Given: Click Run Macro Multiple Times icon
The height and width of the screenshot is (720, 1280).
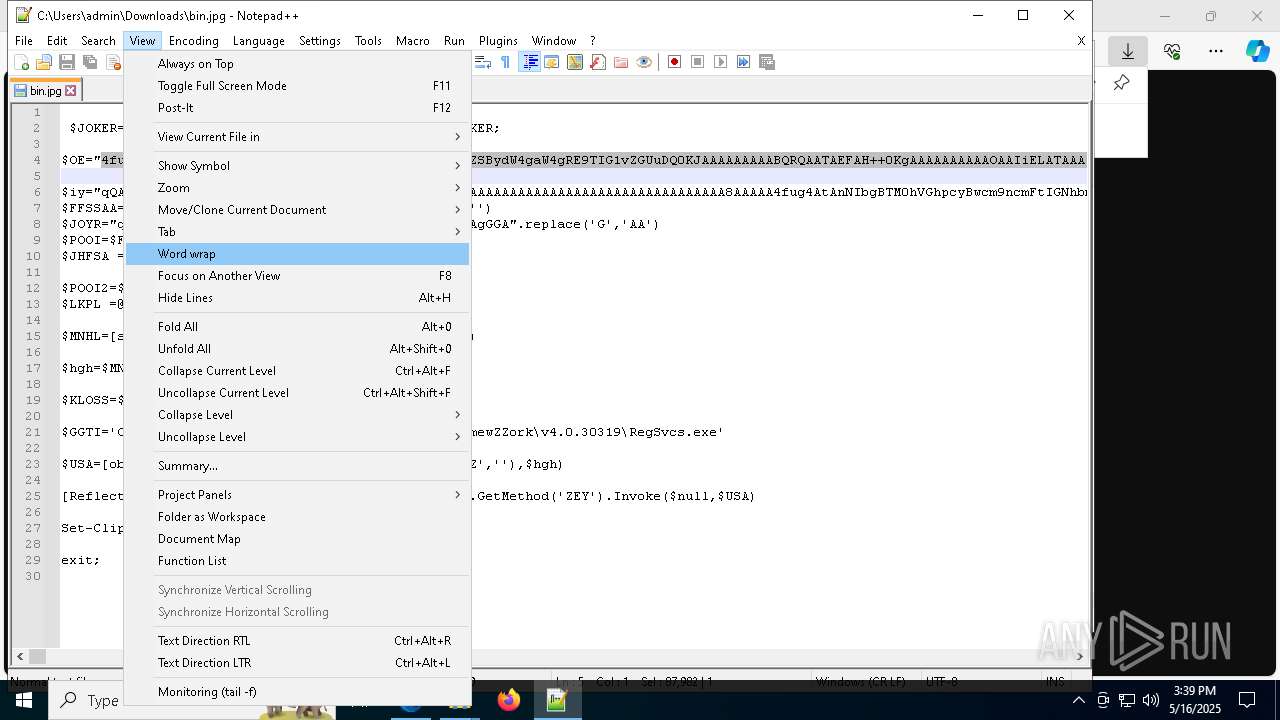Looking at the screenshot, I should (x=743, y=62).
